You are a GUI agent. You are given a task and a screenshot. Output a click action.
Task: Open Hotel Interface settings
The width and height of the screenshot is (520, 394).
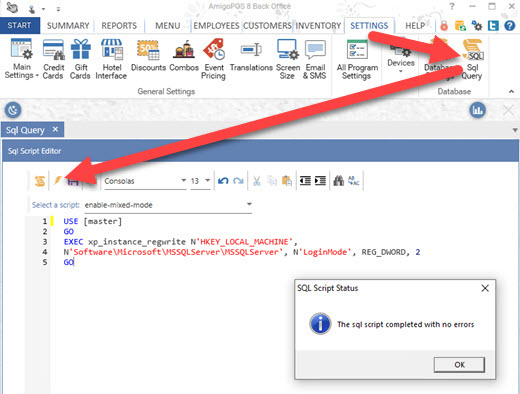pos(111,59)
